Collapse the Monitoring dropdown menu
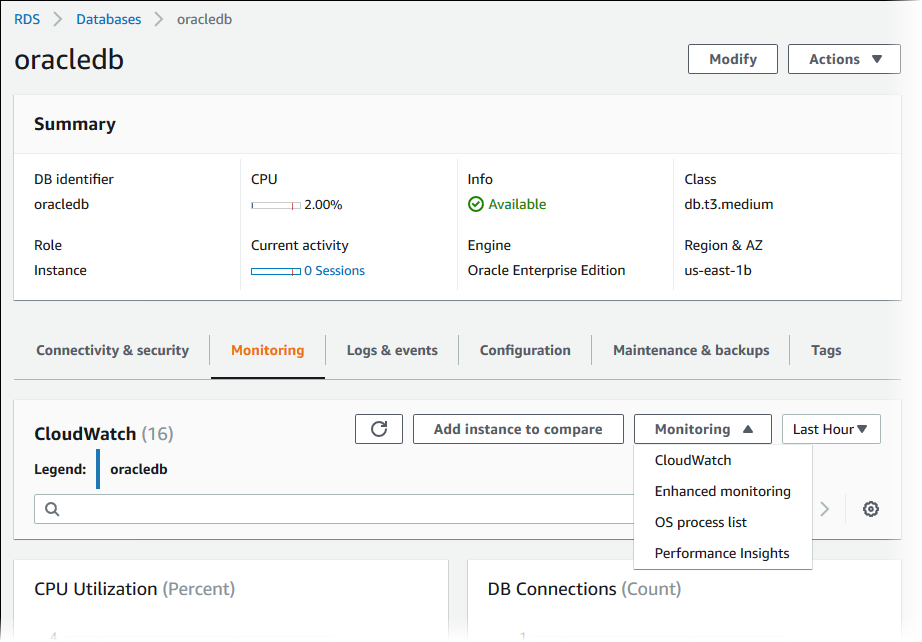The height and width of the screenshot is (642, 922). [702, 429]
